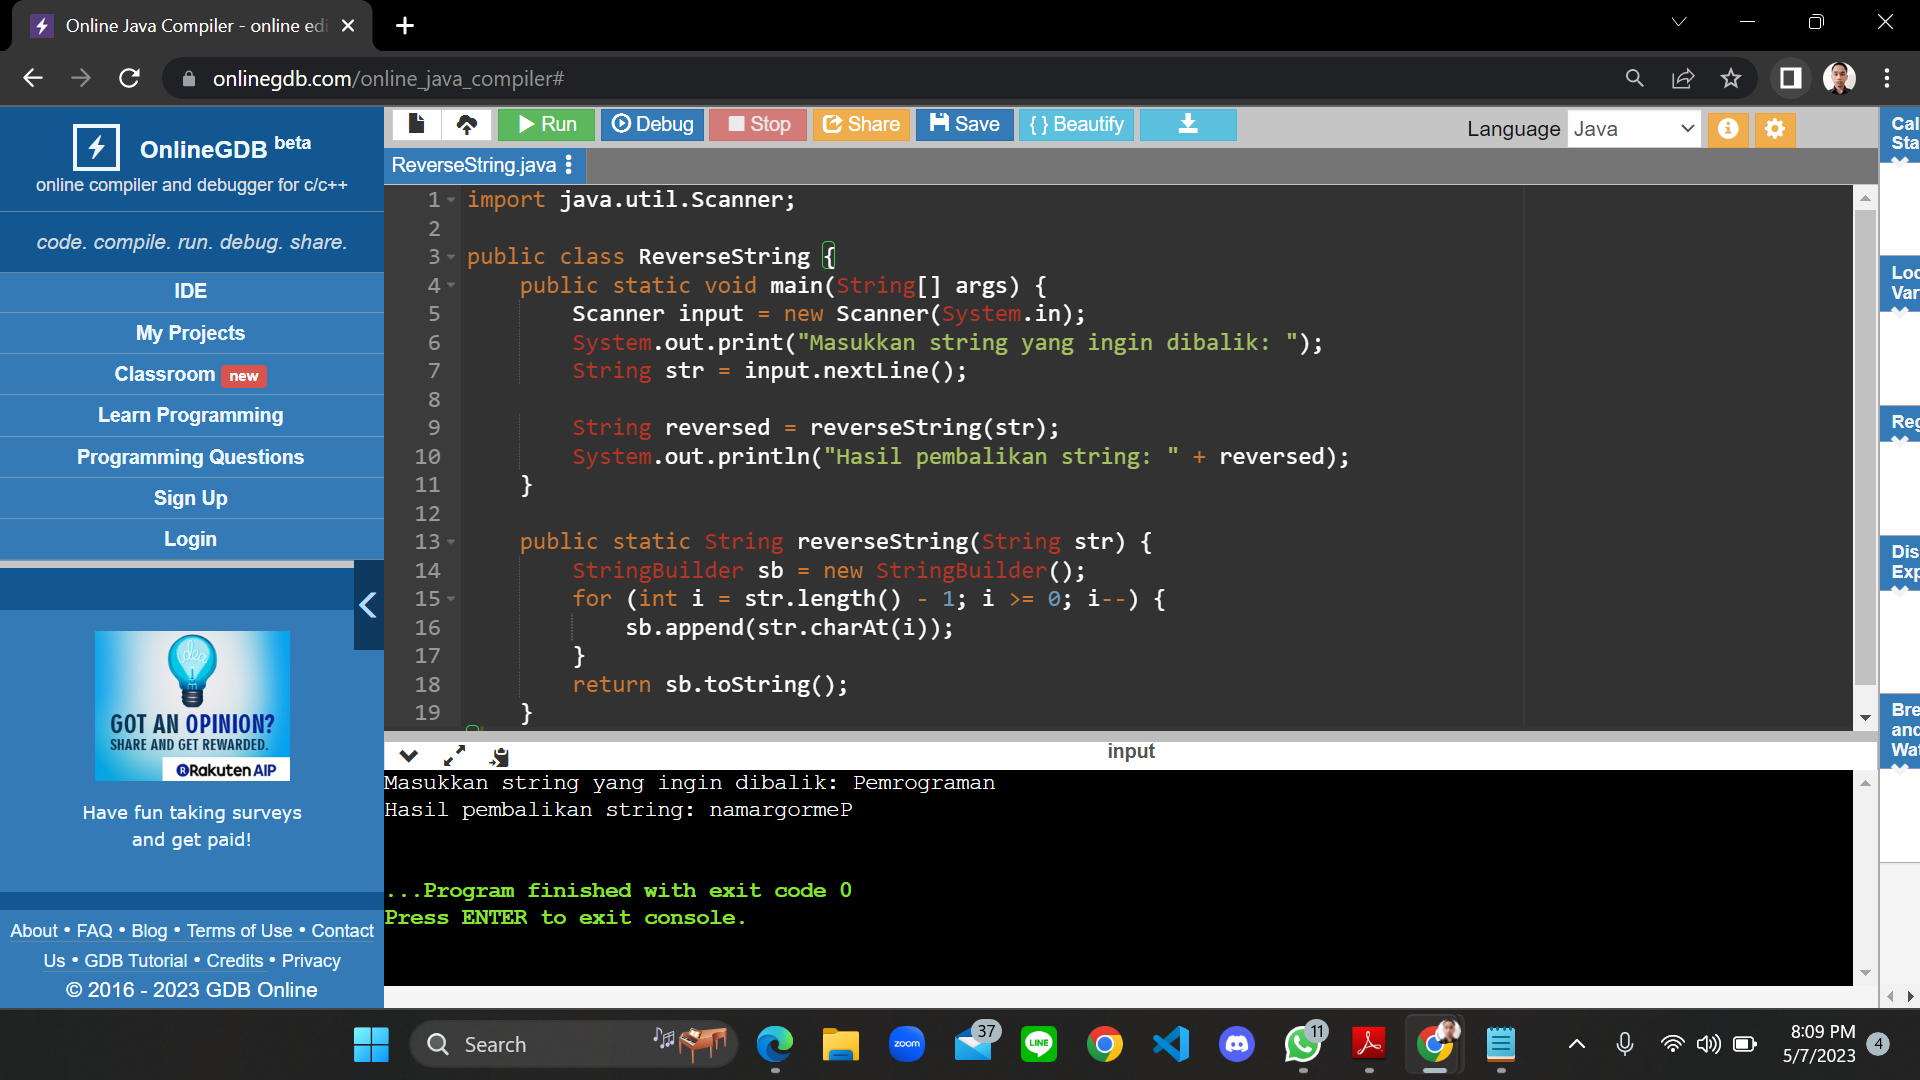The height and width of the screenshot is (1080, 1920).
Task: Open the Language selection dropdown
Action: pos(1634,129)
